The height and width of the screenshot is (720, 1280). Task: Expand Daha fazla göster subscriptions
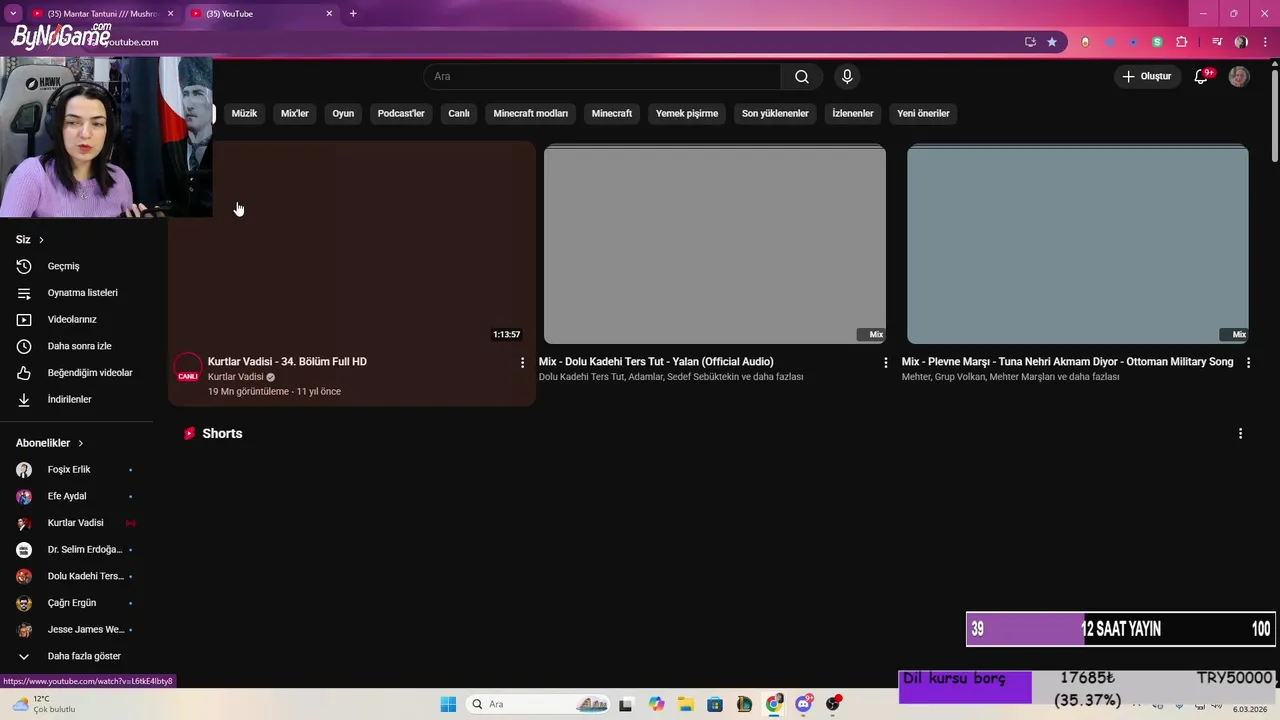[x=78, y=656]
